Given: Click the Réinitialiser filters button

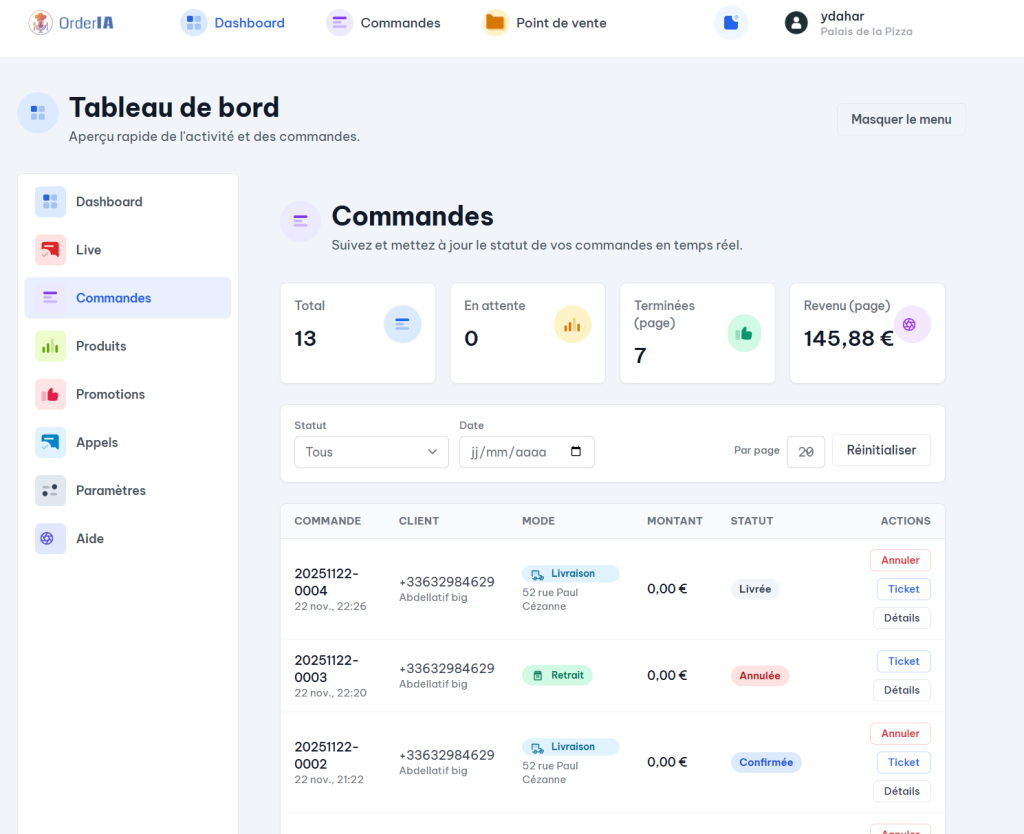Looking at the screenshot, I should point(881,450).
